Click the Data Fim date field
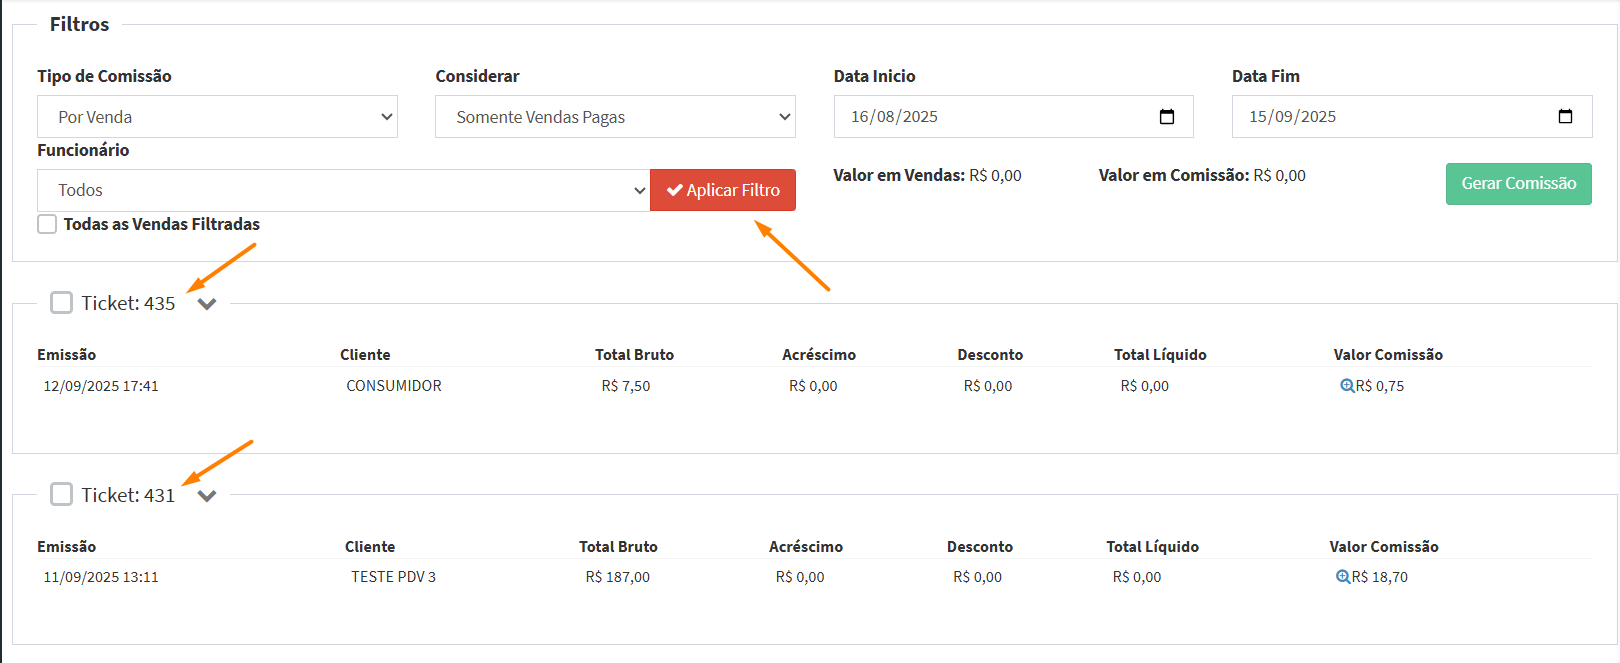This screenshot has height=663, width=1620. coord(1390,117)
